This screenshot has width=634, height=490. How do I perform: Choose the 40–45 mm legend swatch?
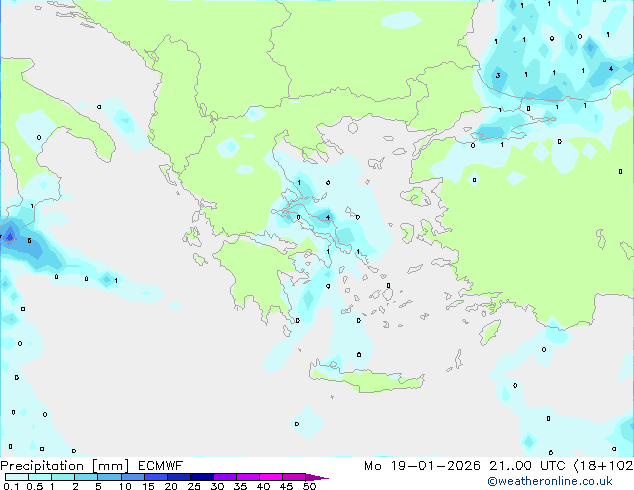[271, 477]
